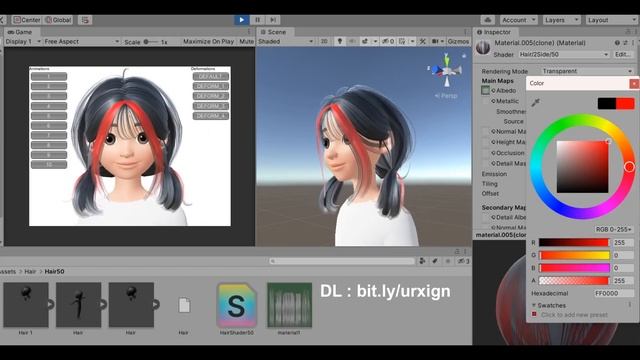Screen dimensions: 640x360
Task: Click the DEFORM_3 button in Game view
Action: (211, 106)
